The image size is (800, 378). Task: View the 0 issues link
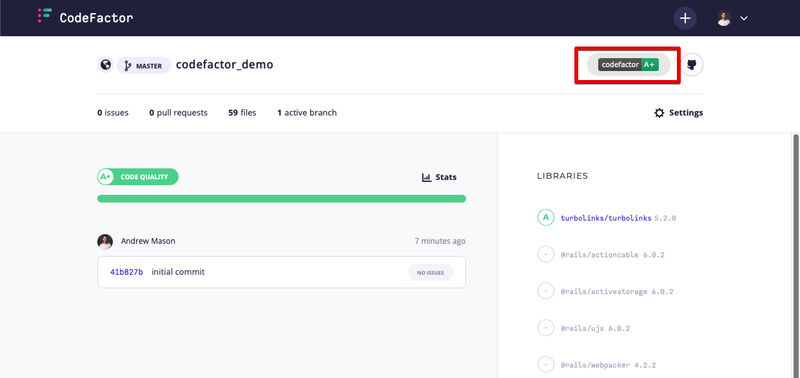pos(113,113)
